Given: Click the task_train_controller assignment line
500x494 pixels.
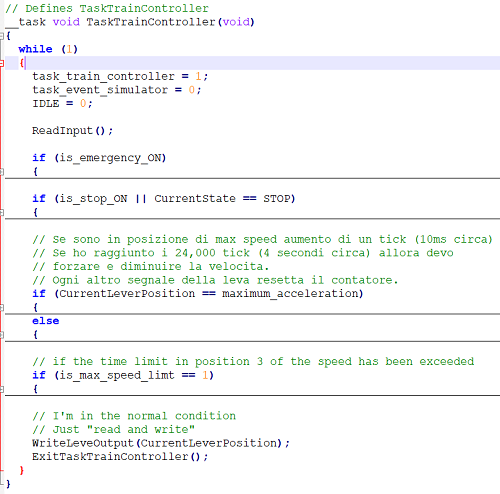Looking at the screenshot, I should pyautogui.click(x=120, y=76).
